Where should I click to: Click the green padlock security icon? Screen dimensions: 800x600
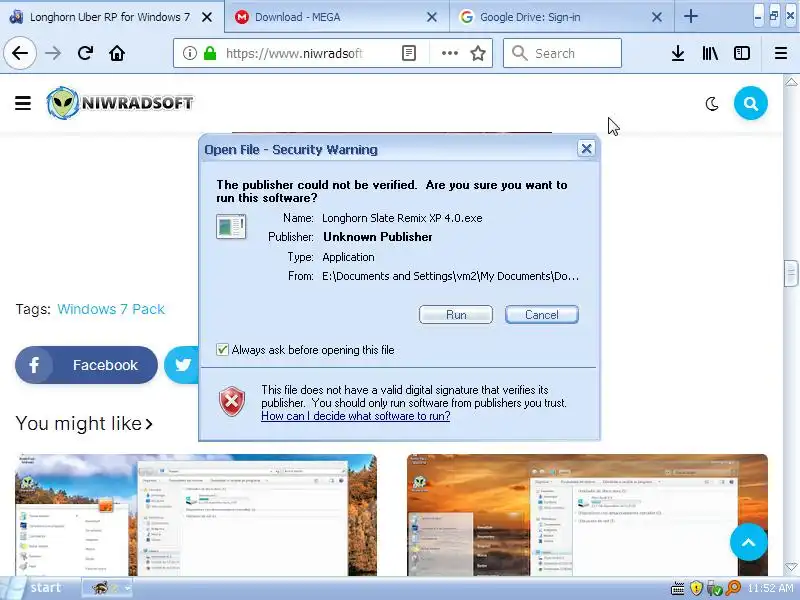pos(210,53)
